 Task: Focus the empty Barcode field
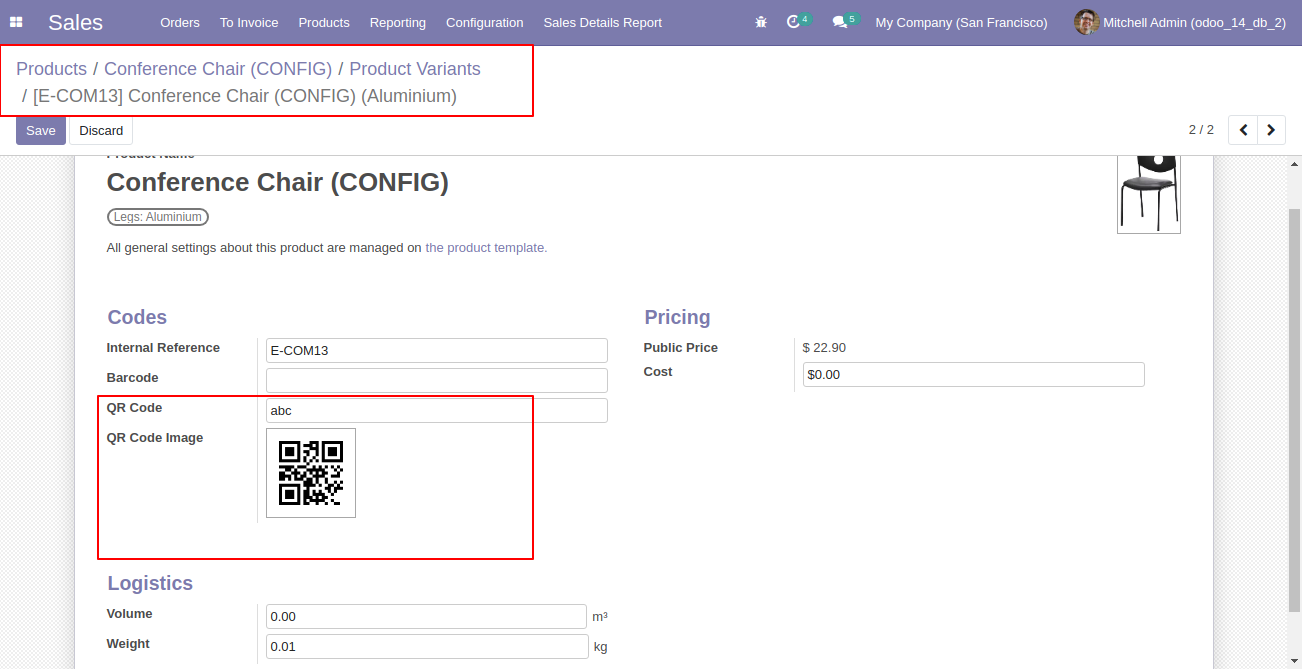(x=437, y=380)
